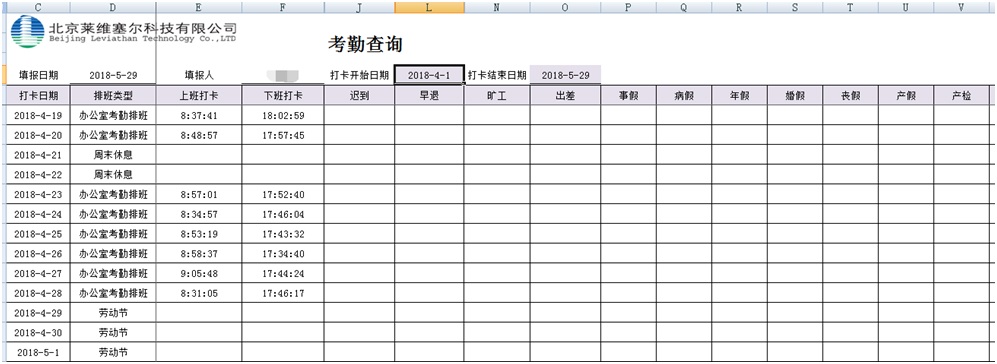The width and height of the screenshot is (997, 364).
Task: Select the blurred 填报人 name cell
Action: coord(283,75)
